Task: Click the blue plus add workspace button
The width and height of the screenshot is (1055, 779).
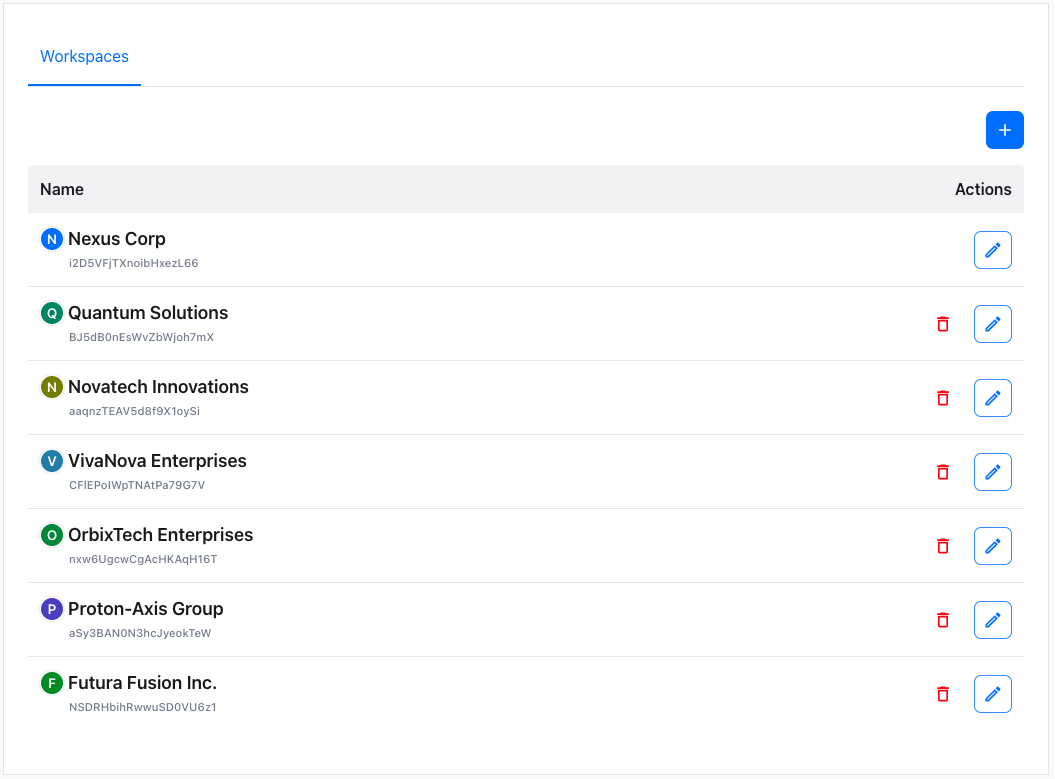Action: pyautogui.click(x=1004, y=130)
